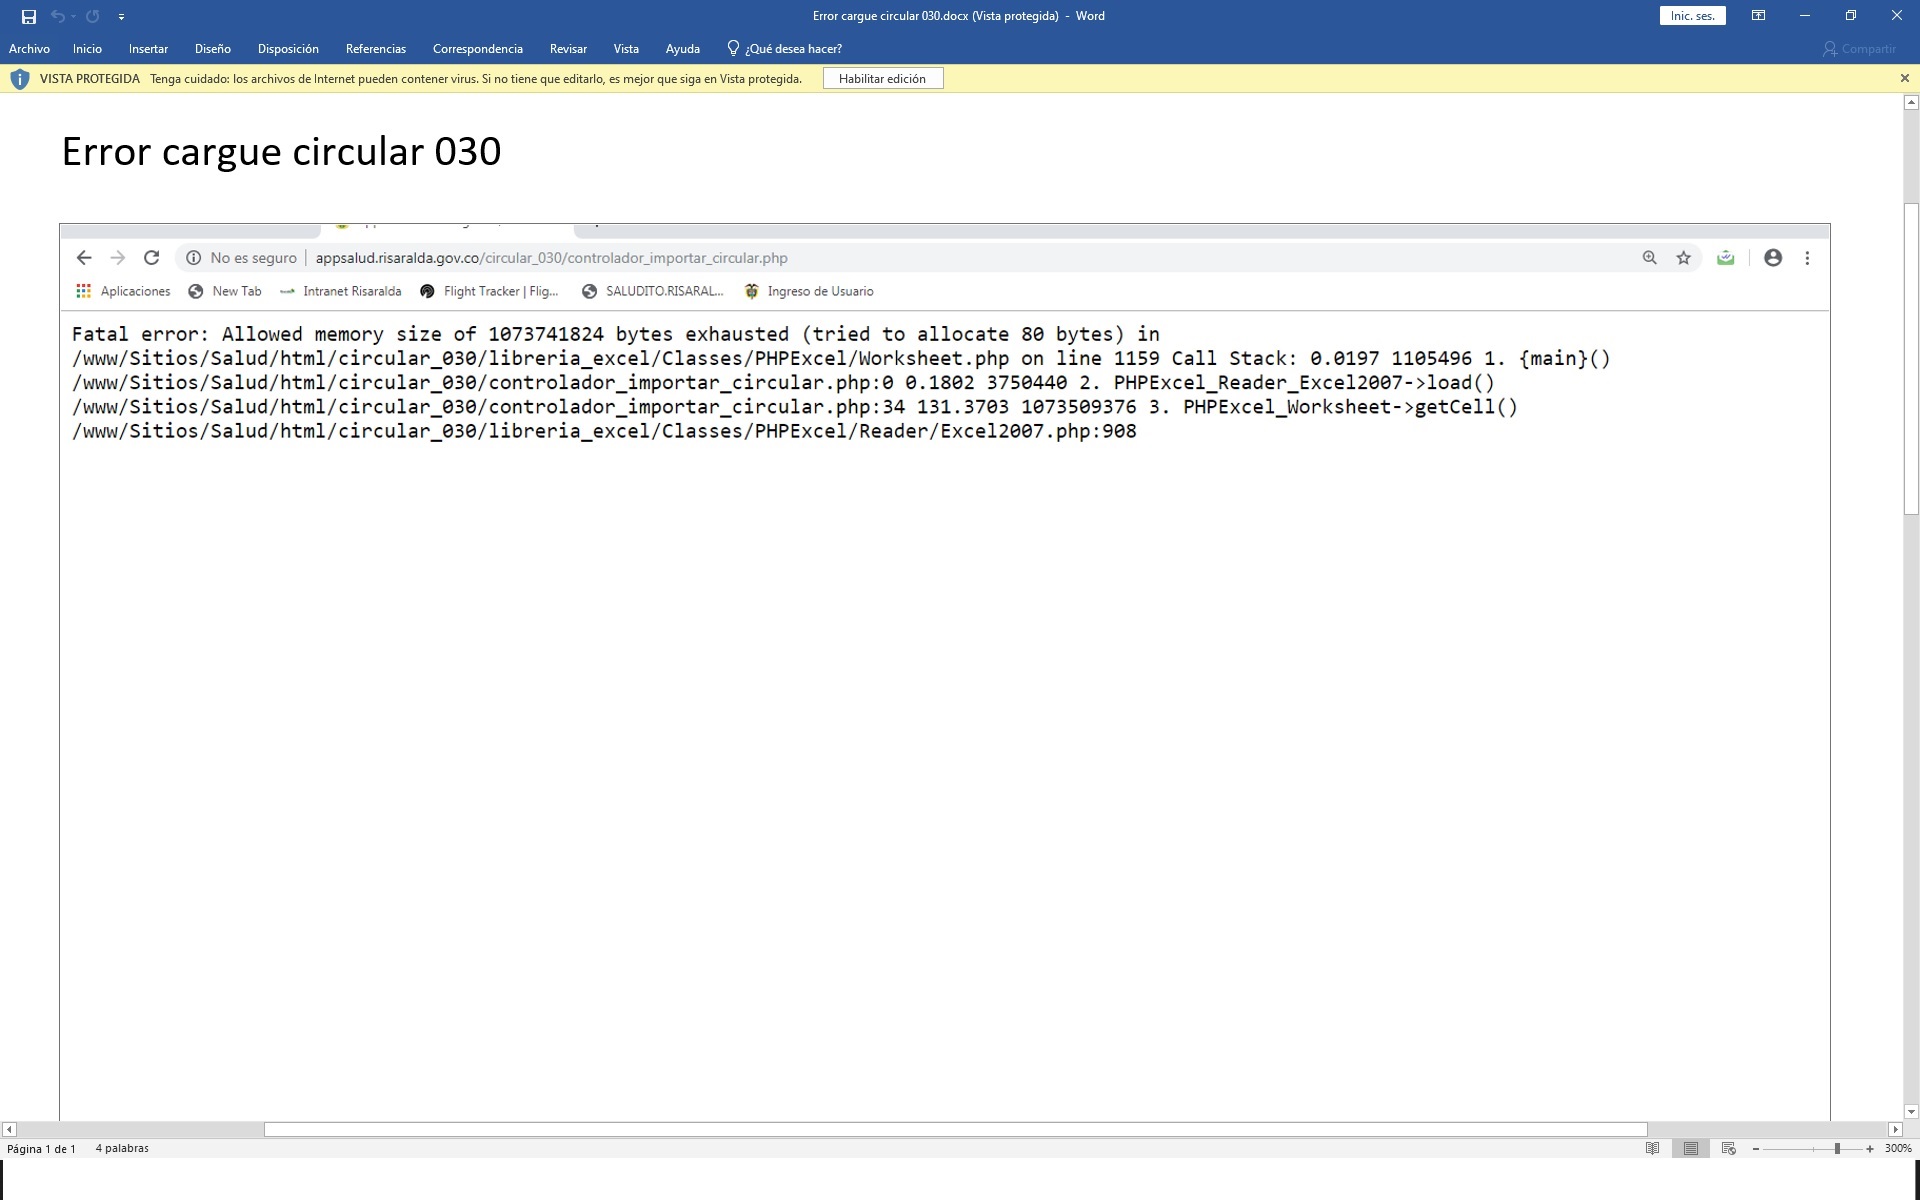Open the Diseño tab

click(213, 48)
